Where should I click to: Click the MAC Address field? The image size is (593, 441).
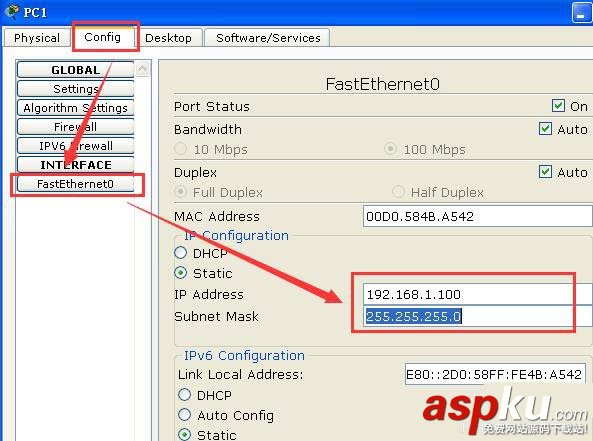pyautogui.click(x=478, y=216)
